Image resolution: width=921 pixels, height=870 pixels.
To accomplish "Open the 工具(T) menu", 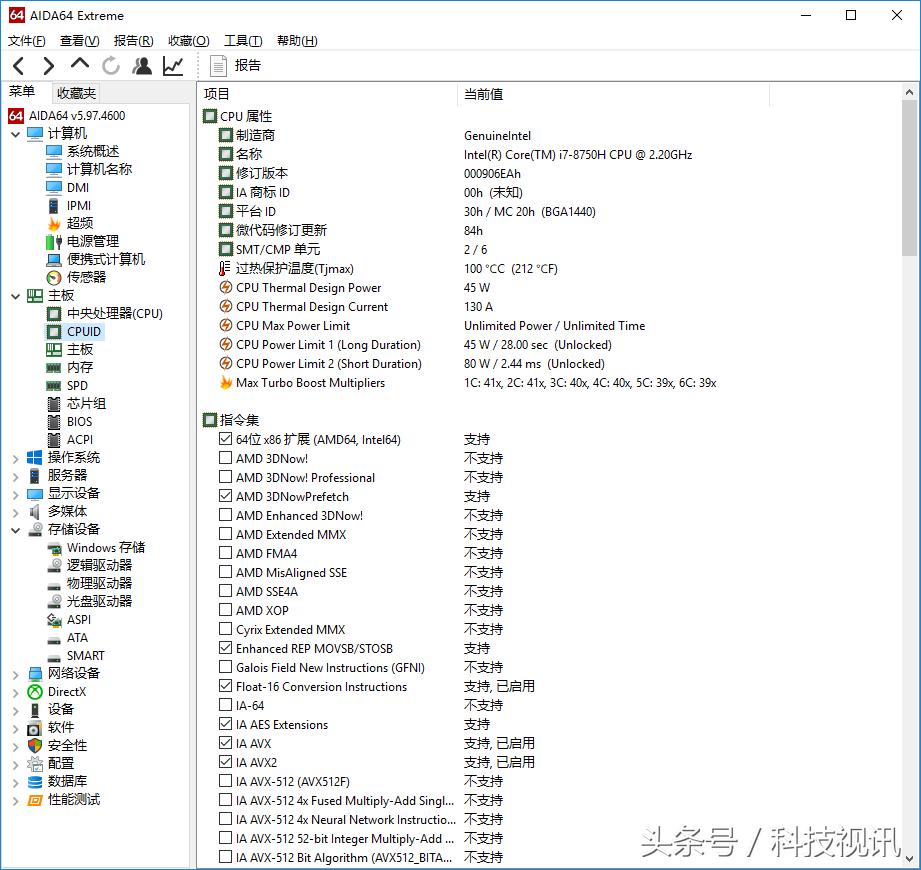I will (x=243, y=41).
